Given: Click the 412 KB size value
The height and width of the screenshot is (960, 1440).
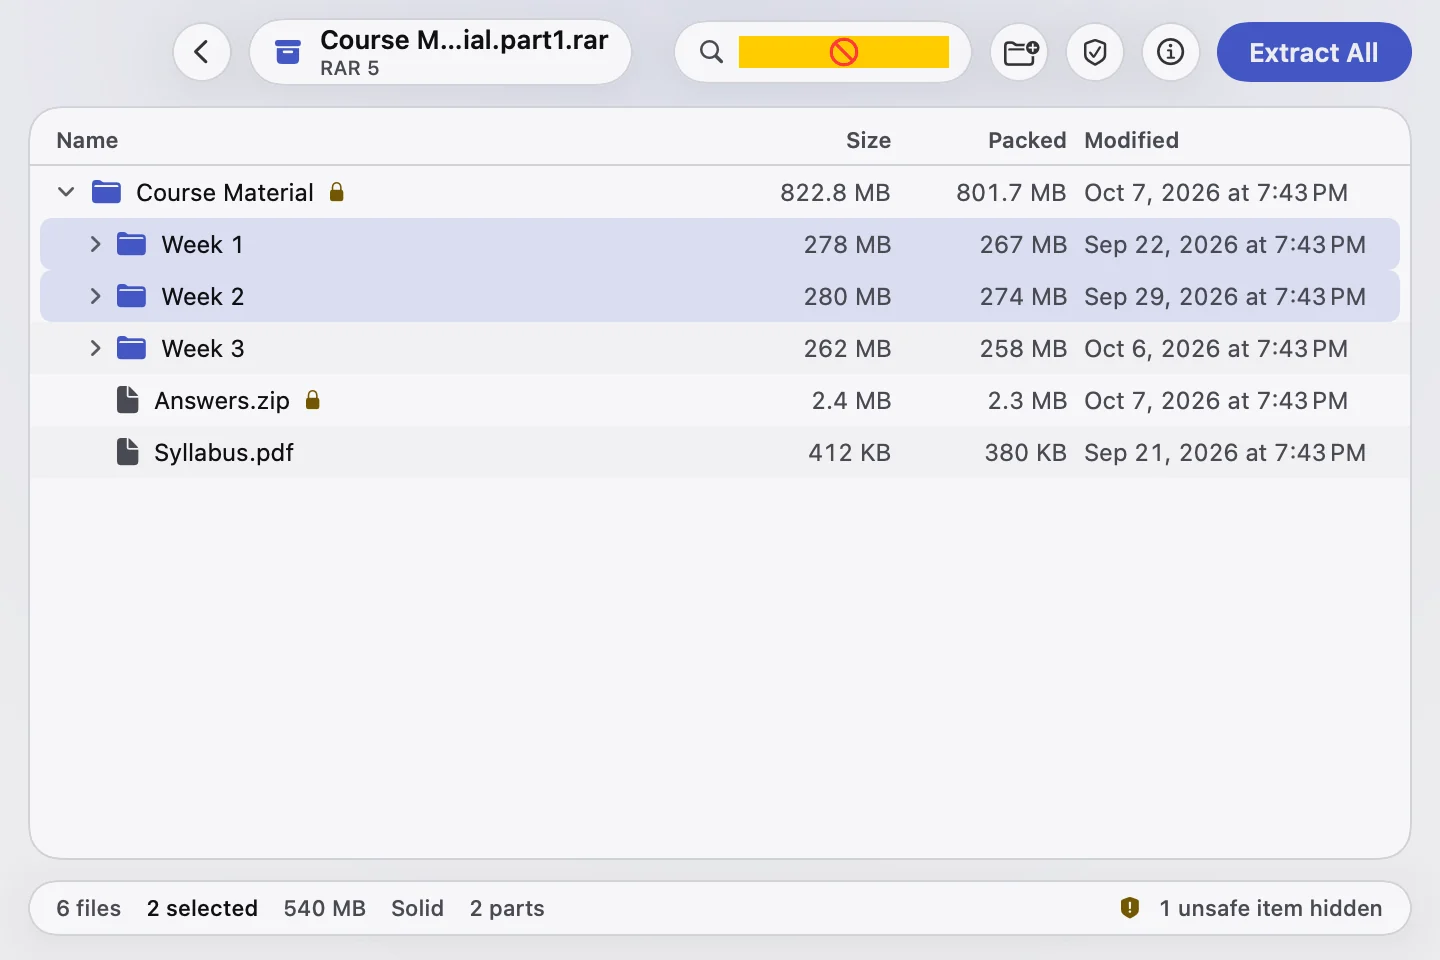Looking at the screenshot, I should point(849,452).
